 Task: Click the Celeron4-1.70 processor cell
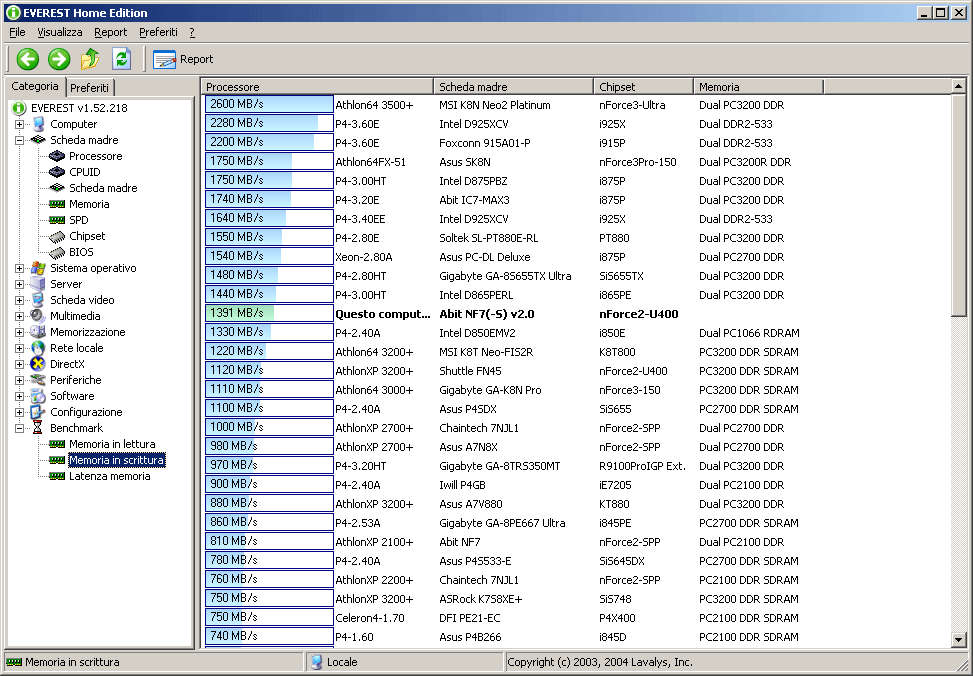point(370,618)
